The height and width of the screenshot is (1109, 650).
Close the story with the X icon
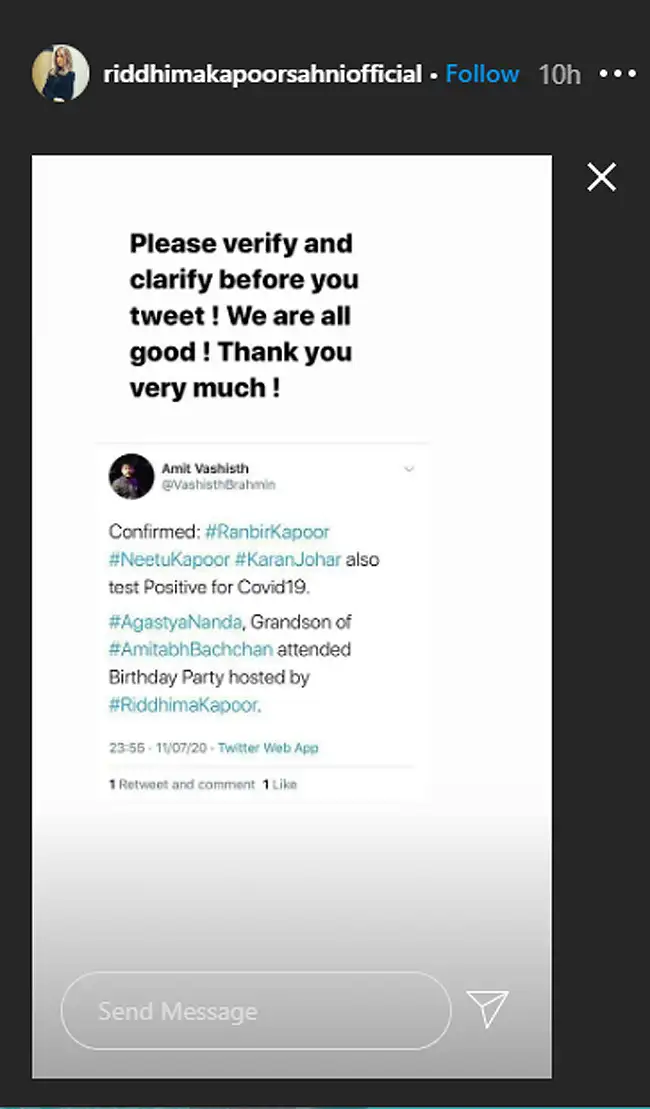click(x=601, y=178)
